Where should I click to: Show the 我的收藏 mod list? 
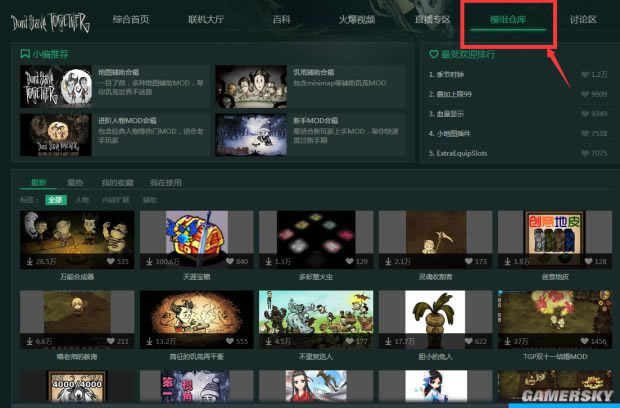point(117,183)
